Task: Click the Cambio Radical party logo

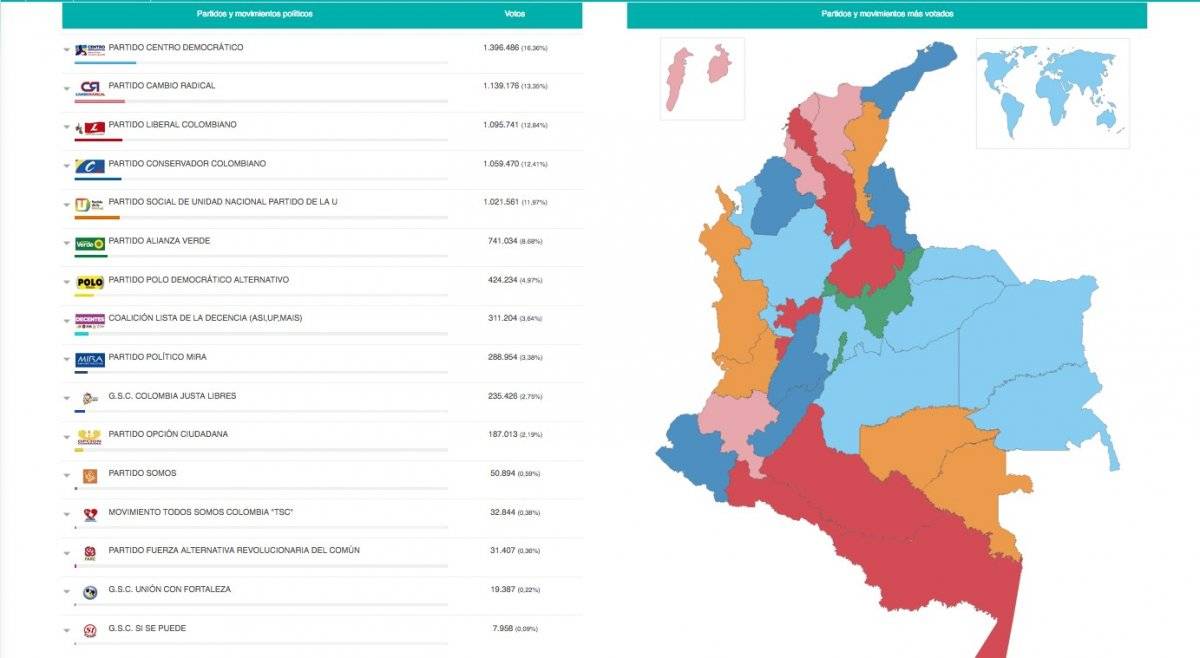Action: coord(90,87)
